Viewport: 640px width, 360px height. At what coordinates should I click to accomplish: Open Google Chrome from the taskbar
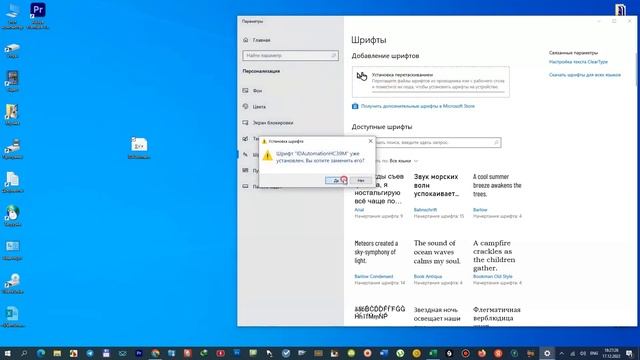pyautogui.click(x=155, y=353)
